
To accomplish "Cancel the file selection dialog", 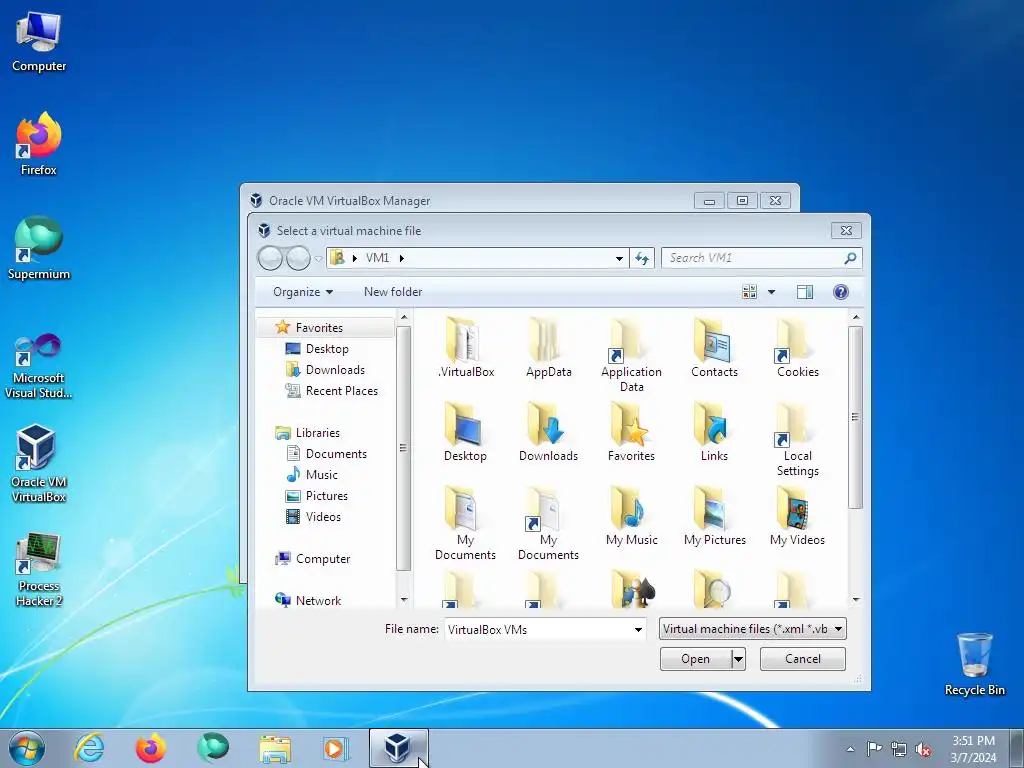I will click(803, 659).
